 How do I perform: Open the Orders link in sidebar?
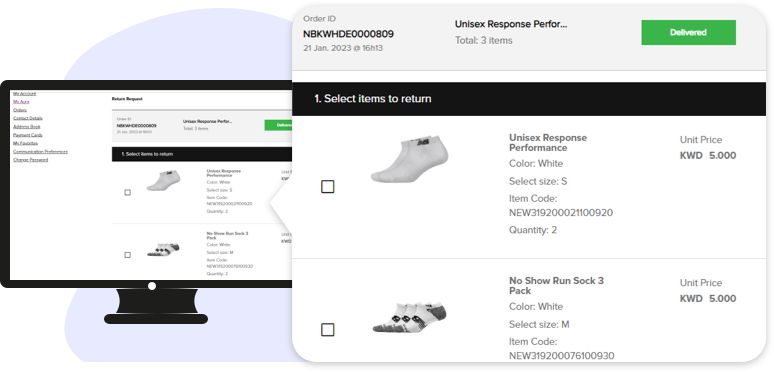(x=20, y=110)
